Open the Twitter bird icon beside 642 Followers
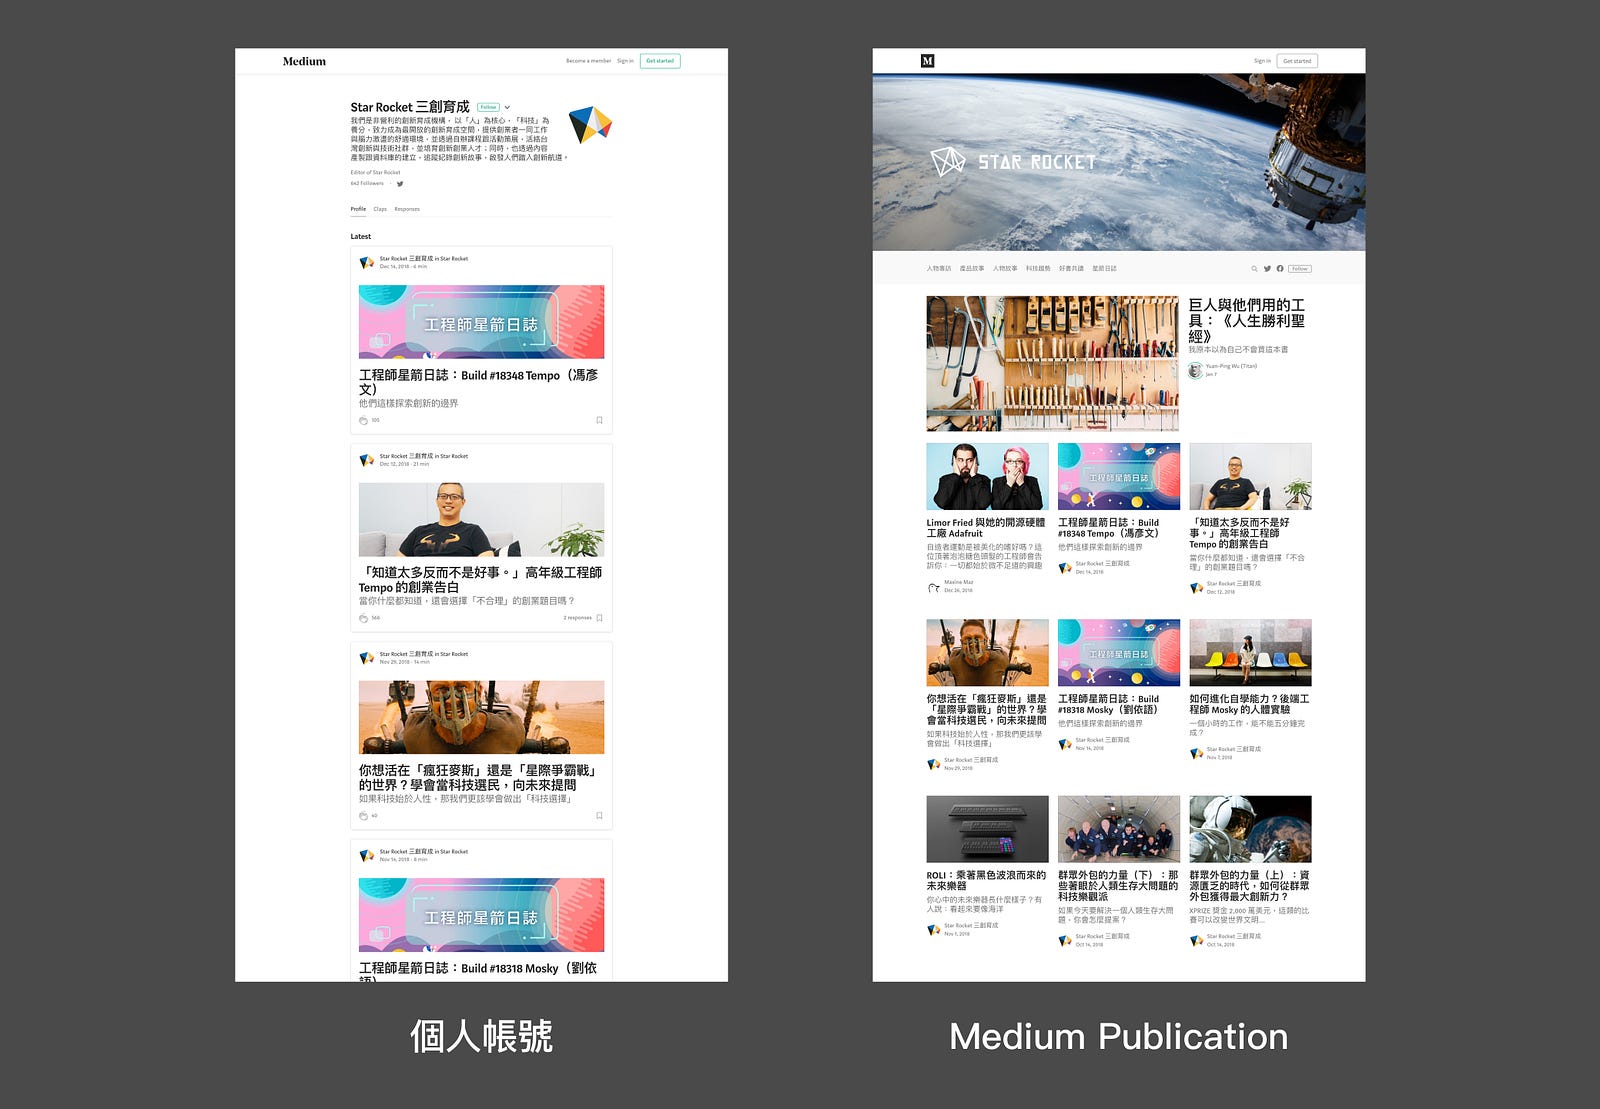The image size is (1600, 1109). tap(400, 184)
